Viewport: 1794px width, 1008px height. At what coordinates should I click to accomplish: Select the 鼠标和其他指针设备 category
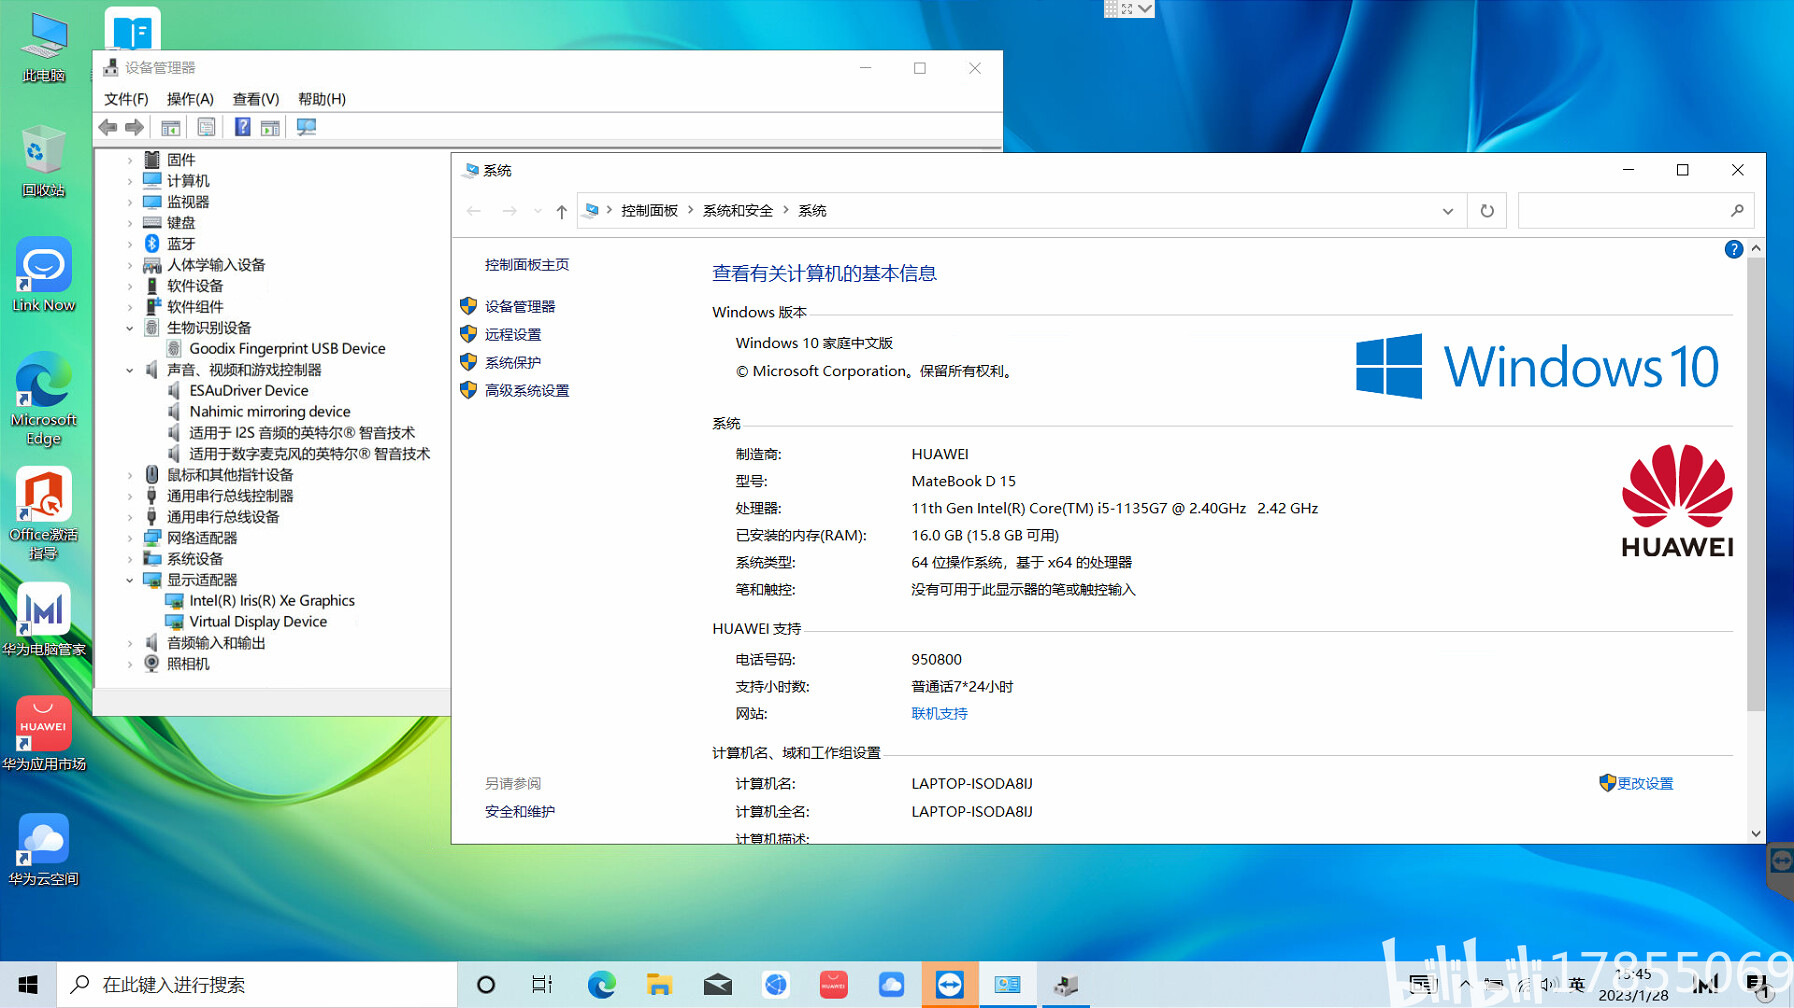pos(230,474)
